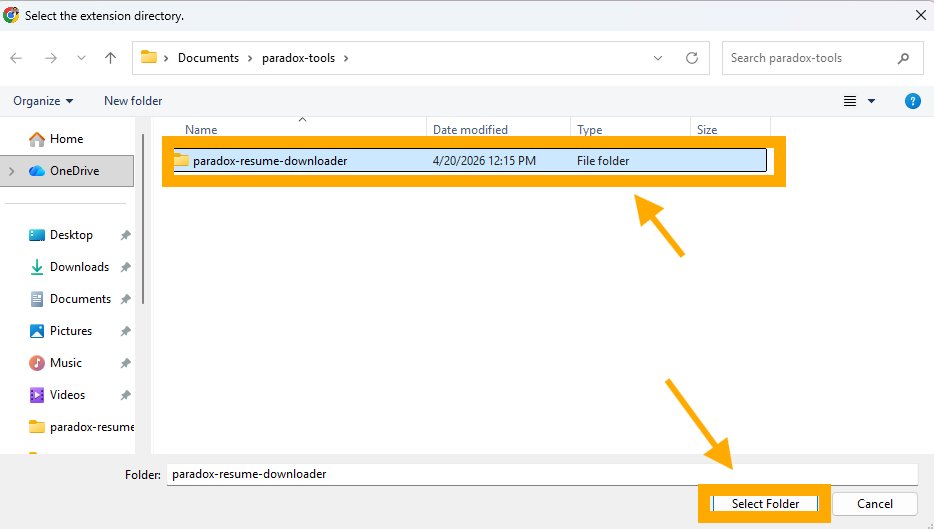
Task: Unpin Desktop using its pin icon
Action: (x=125, y=235)
